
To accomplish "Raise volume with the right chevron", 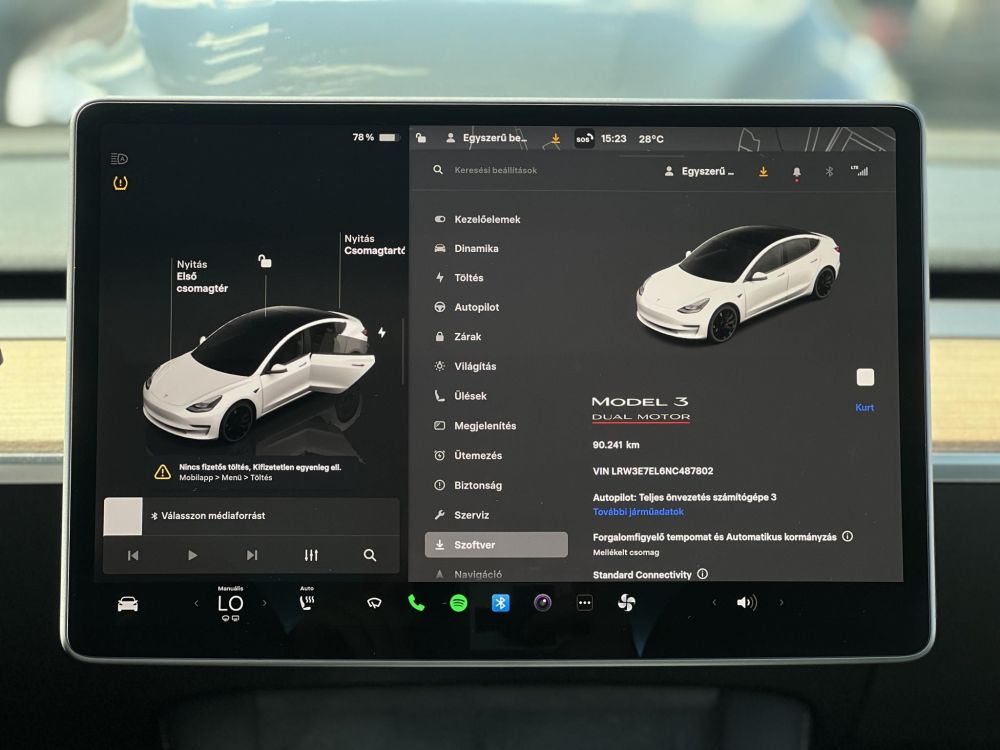I will (x=781, y=603).
